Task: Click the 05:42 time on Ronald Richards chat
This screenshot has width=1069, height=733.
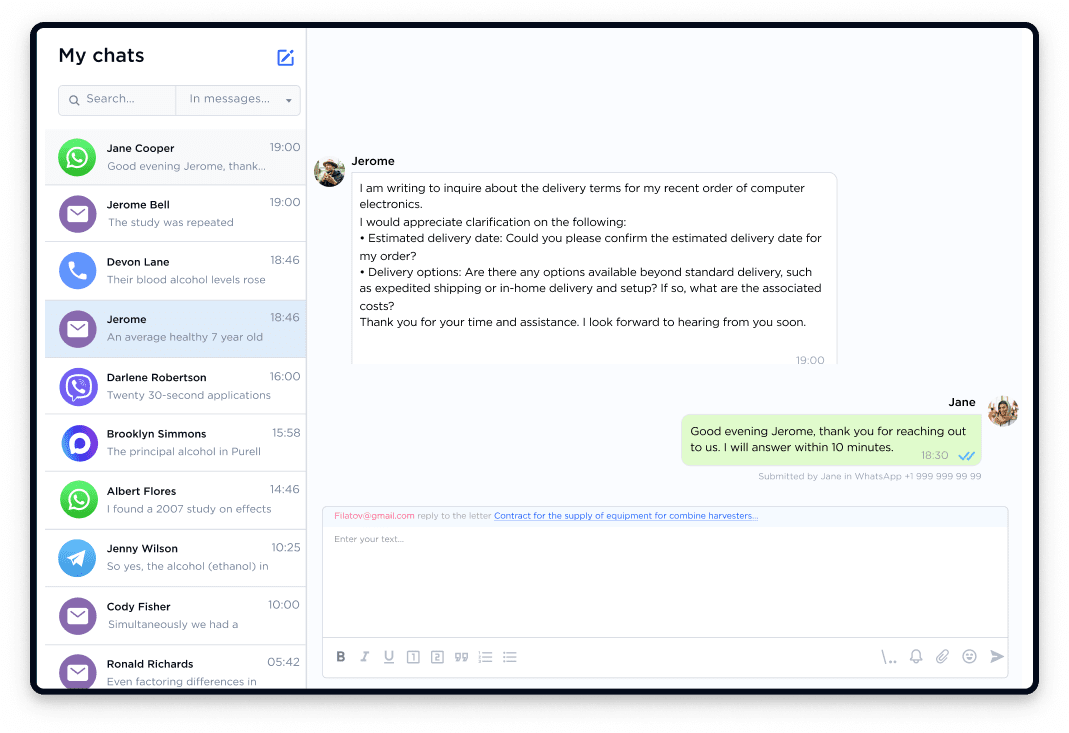Action: [x=284, y=661]
